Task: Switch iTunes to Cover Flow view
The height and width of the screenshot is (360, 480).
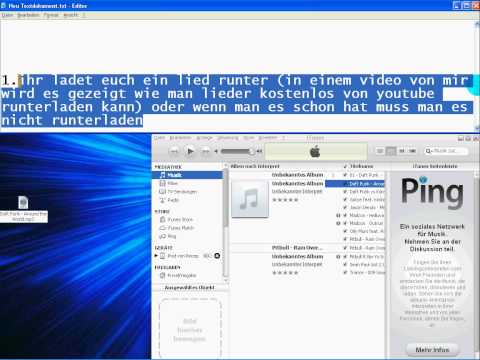Action: click(412, 151)
